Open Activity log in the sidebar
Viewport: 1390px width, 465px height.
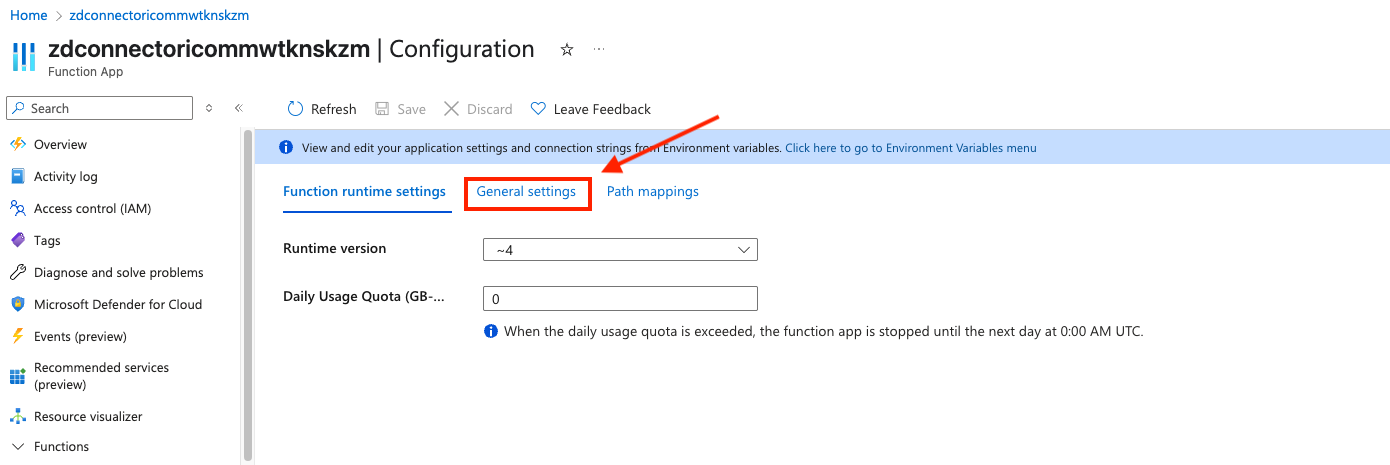pyautogui.click(x=66, y=176)
